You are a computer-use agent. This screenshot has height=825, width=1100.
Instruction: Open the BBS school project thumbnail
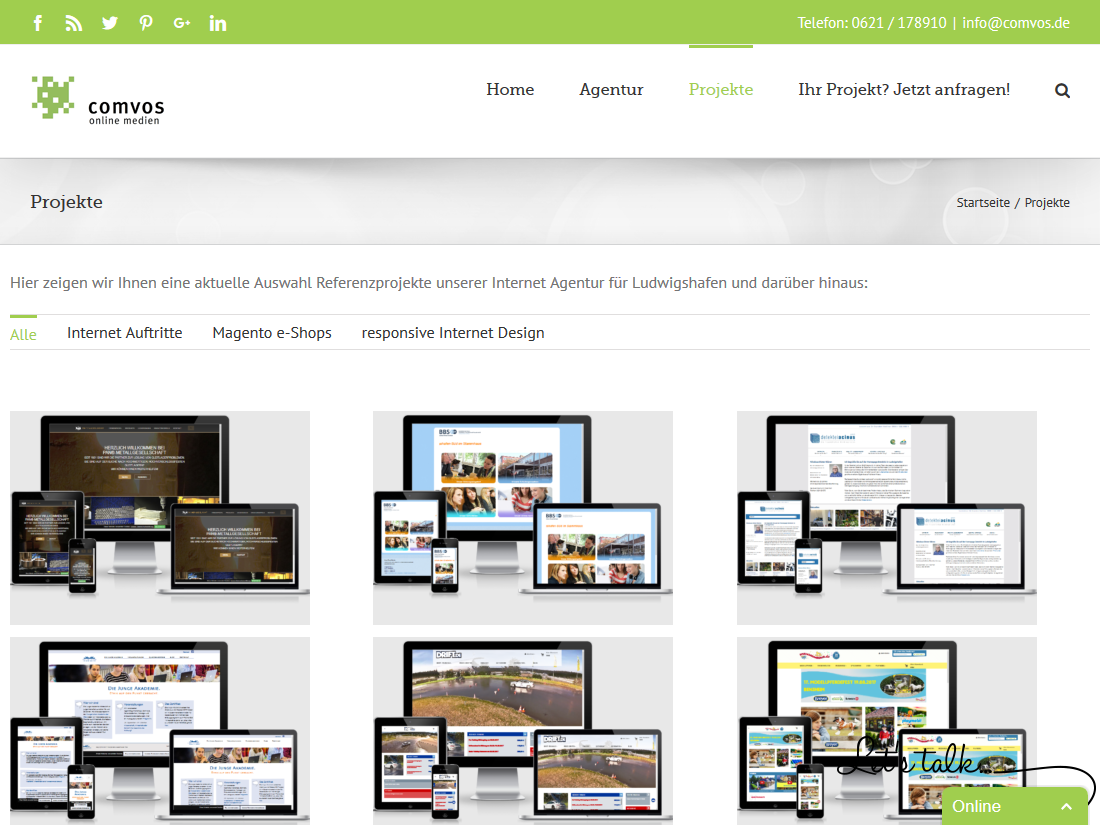click(x=523, y=517)
